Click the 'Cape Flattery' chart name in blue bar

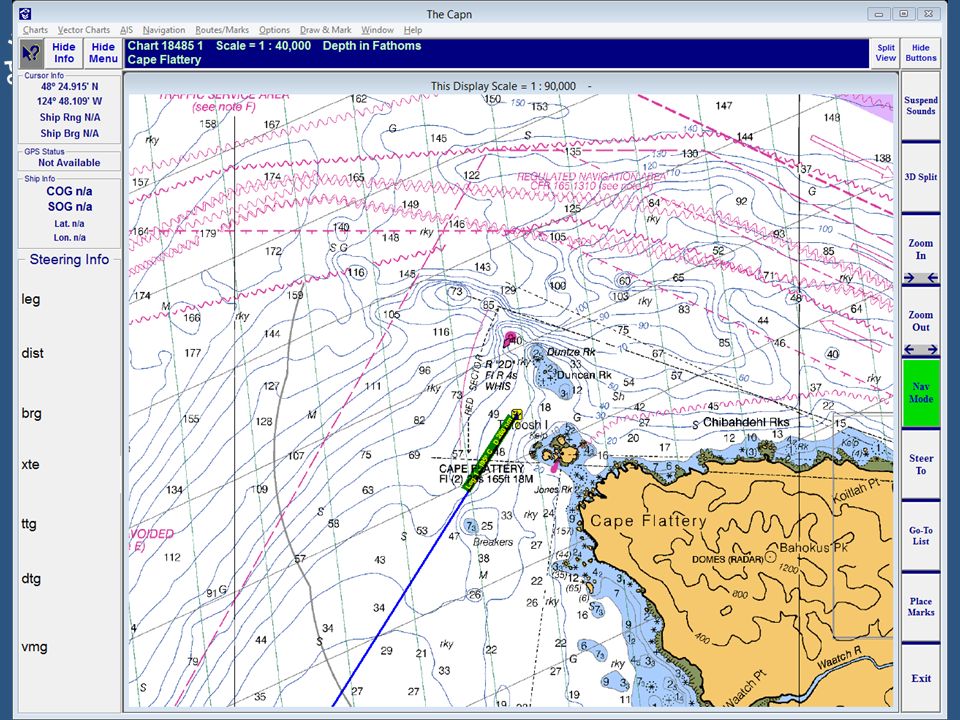click(x=164, y=60)
